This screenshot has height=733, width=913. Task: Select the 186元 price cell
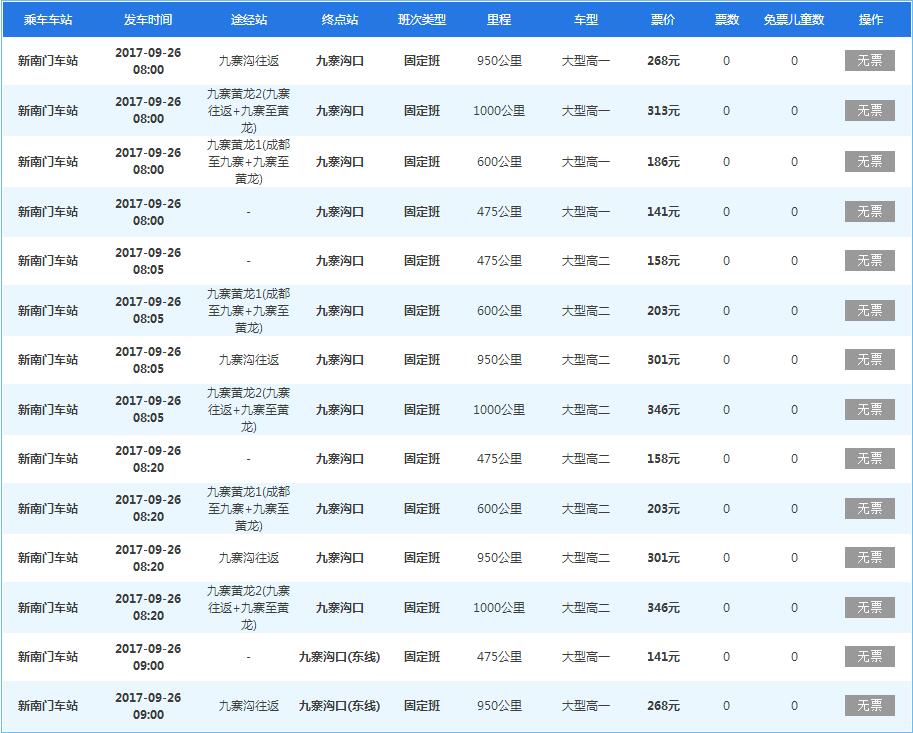(x=663, y=161)
